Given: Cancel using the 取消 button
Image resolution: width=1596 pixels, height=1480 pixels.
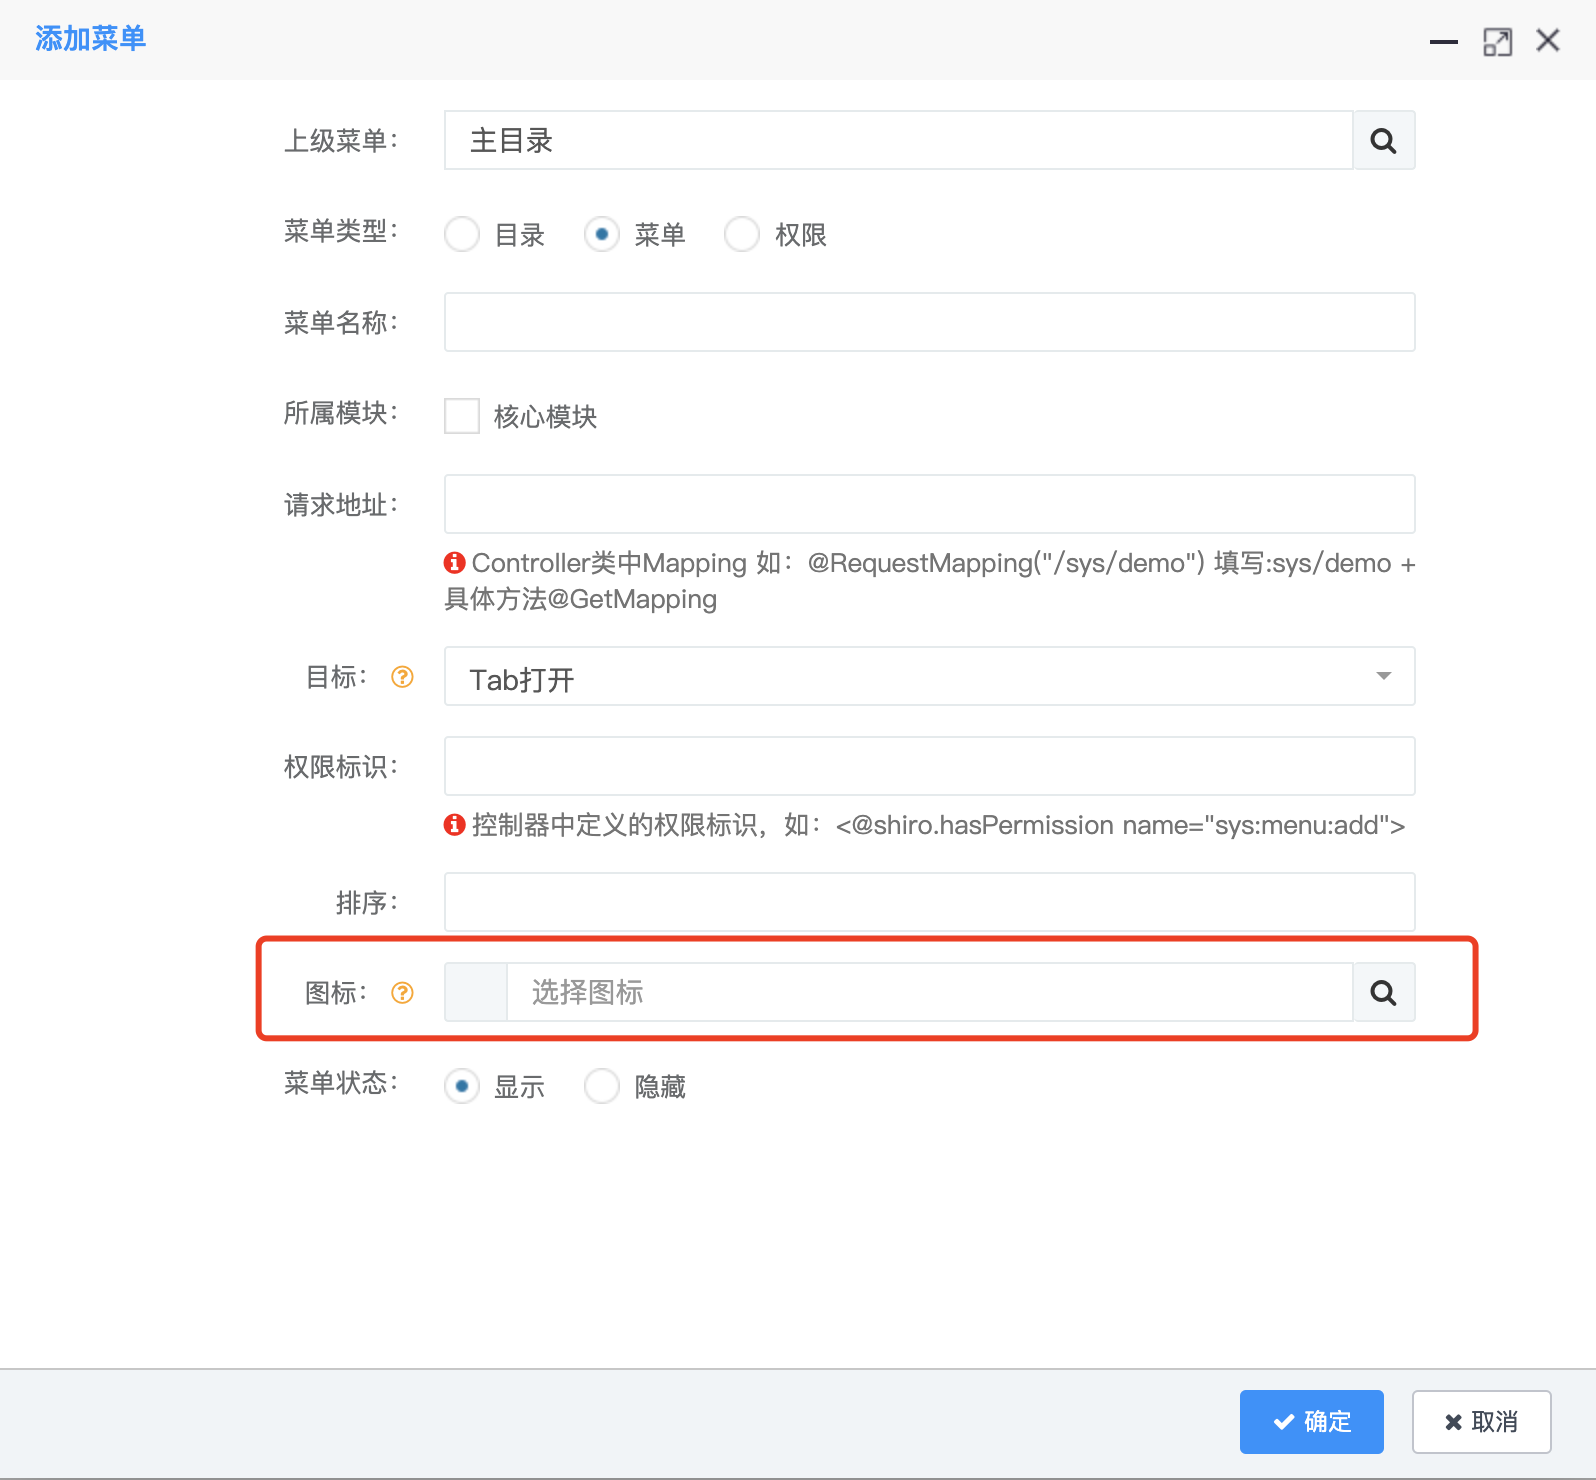Looking at the screenshot, I should (x=1482, y=1422).
